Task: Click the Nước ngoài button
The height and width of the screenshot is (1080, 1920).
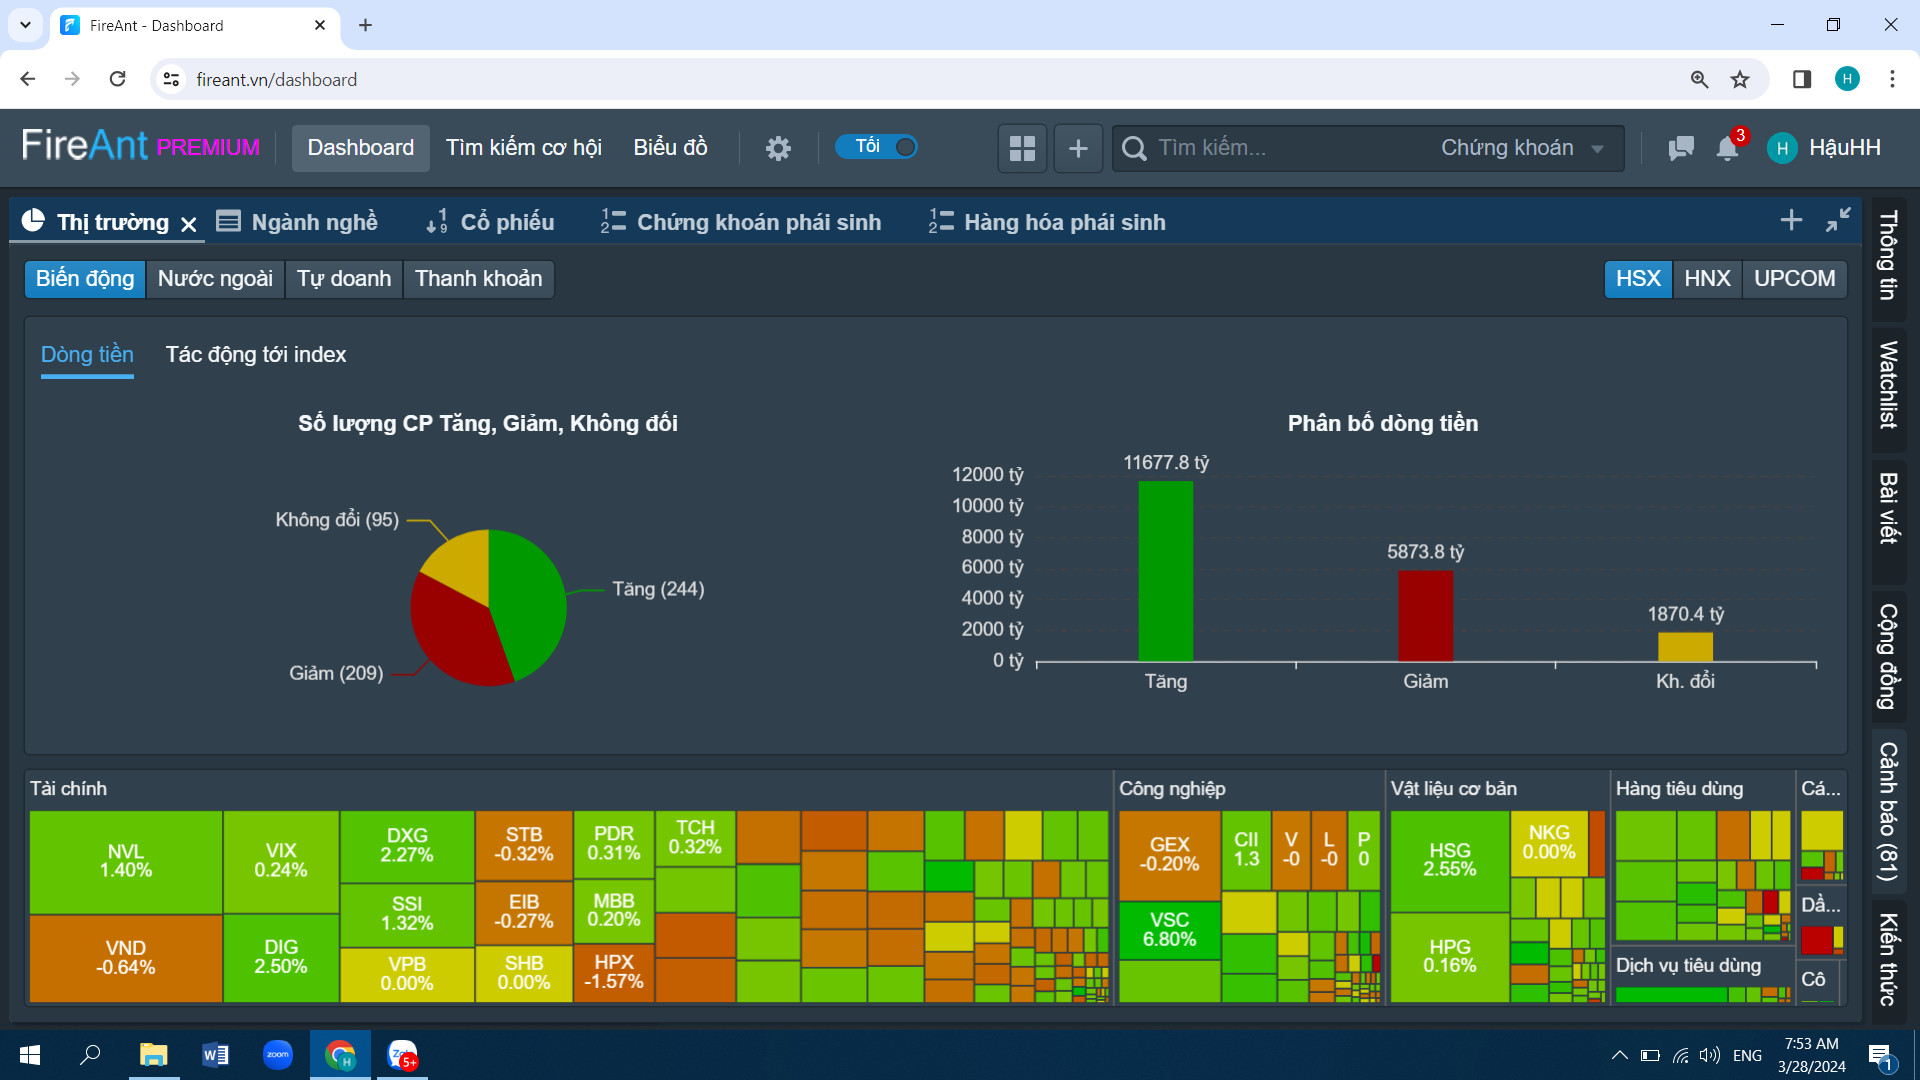Action: pyautogui.click(x=215, y=278)
